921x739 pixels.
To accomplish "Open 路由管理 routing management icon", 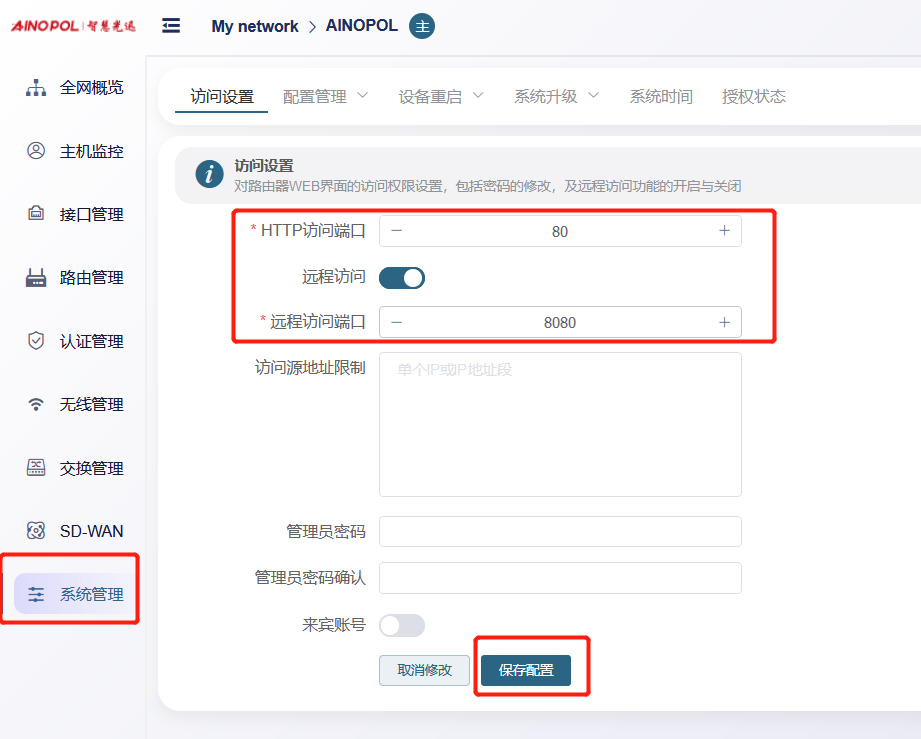I will point(36,278).
